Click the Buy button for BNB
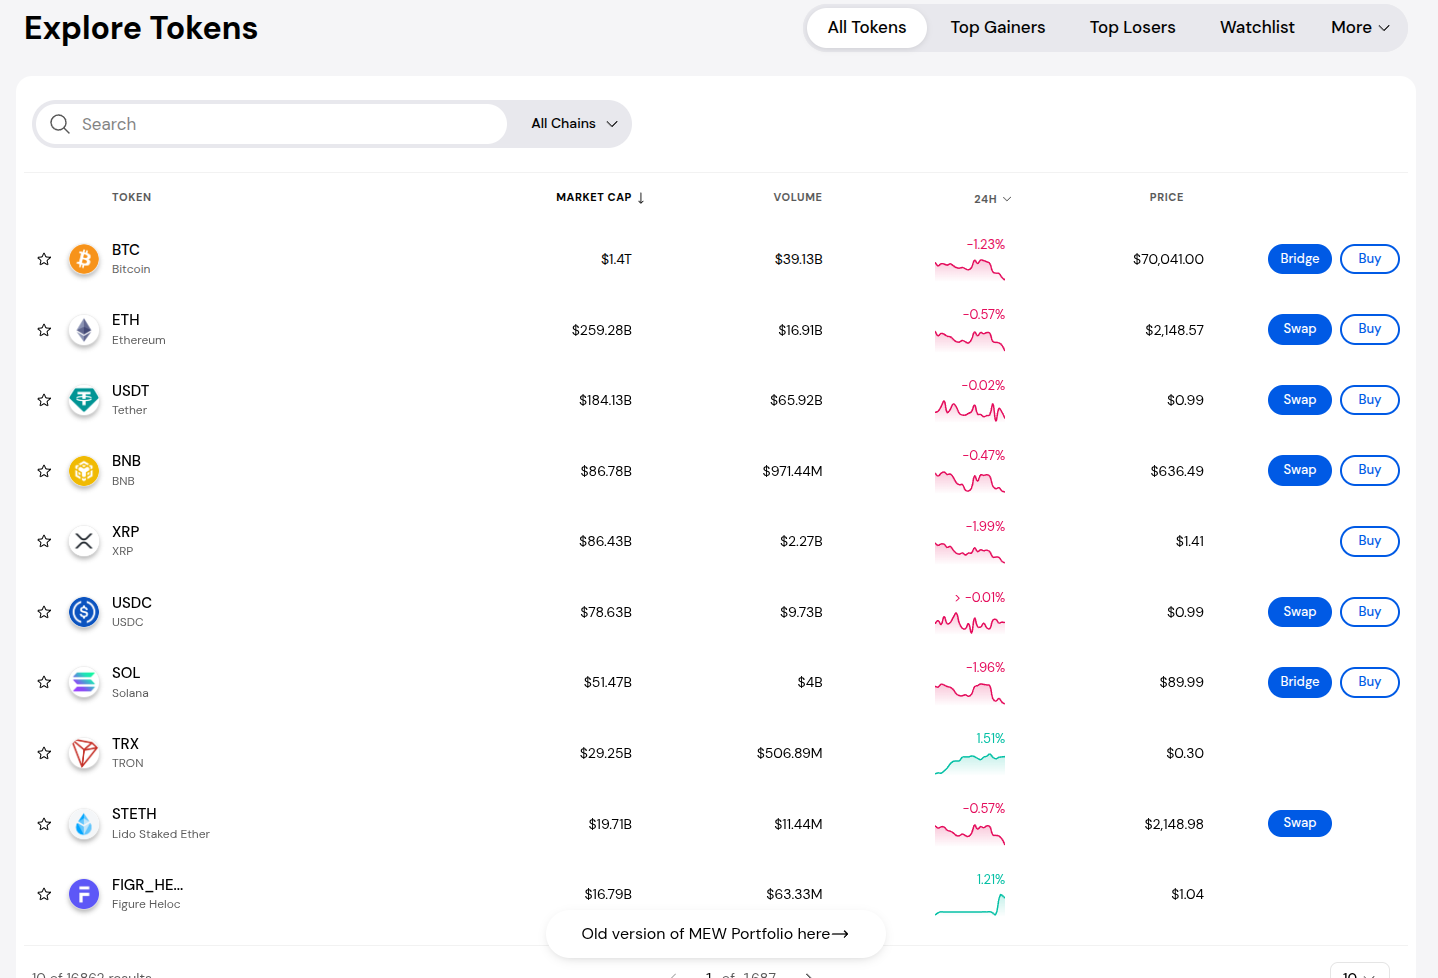1438x978 pixels. (x=1370, y=470)
